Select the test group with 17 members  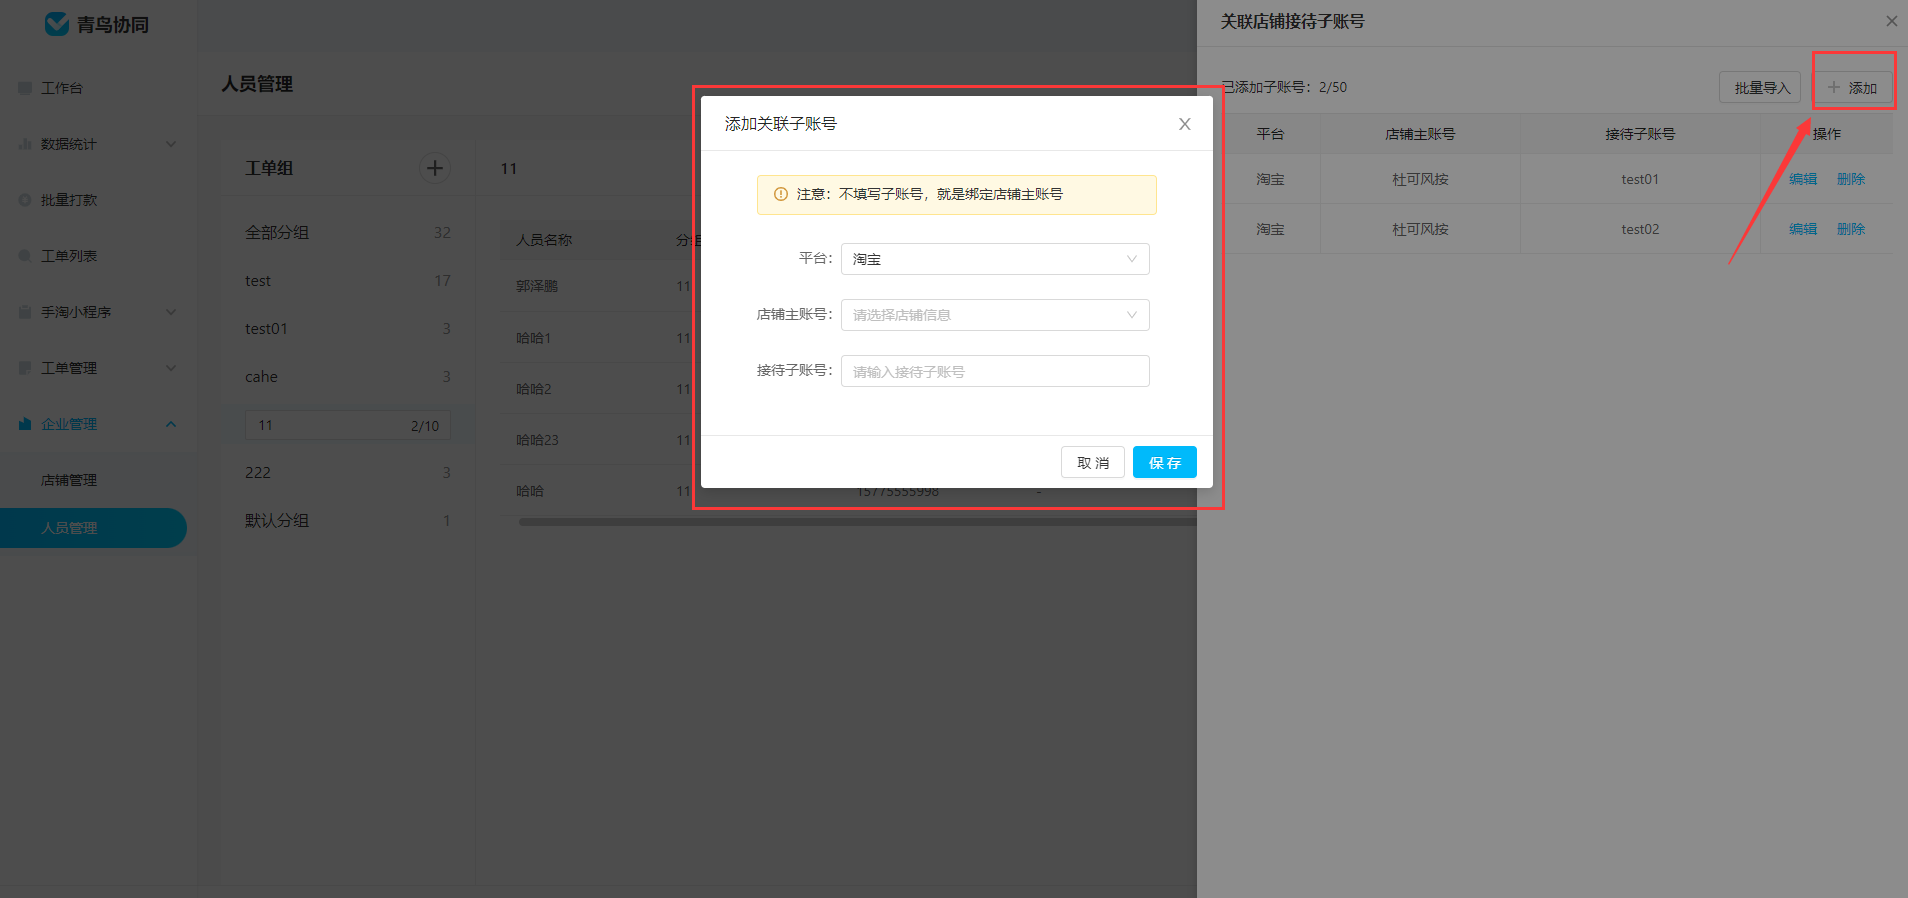tap(348, 281)
